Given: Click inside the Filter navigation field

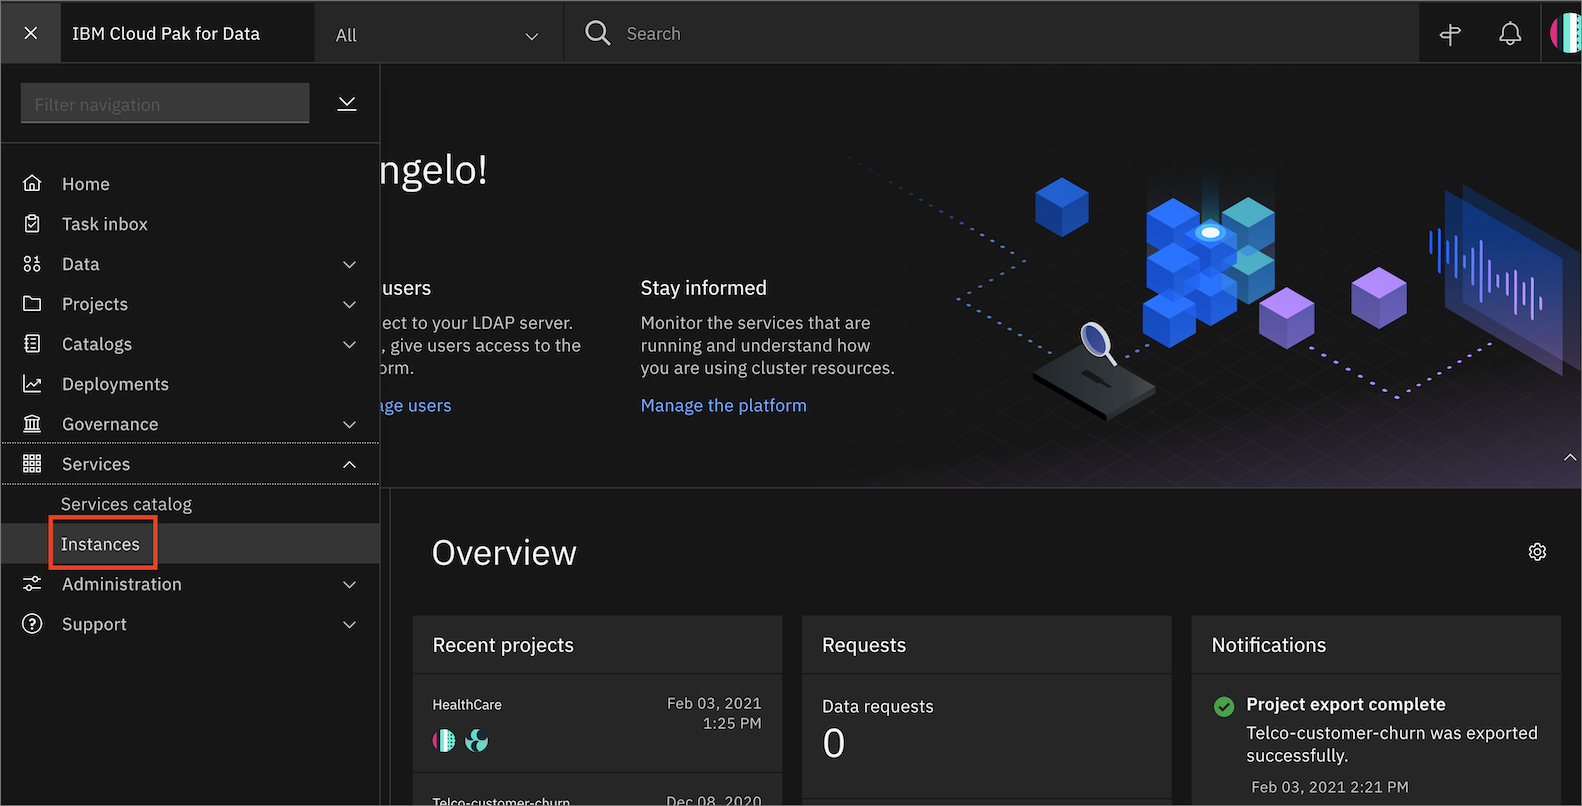Looking at the screenshot, I should 165,104.
